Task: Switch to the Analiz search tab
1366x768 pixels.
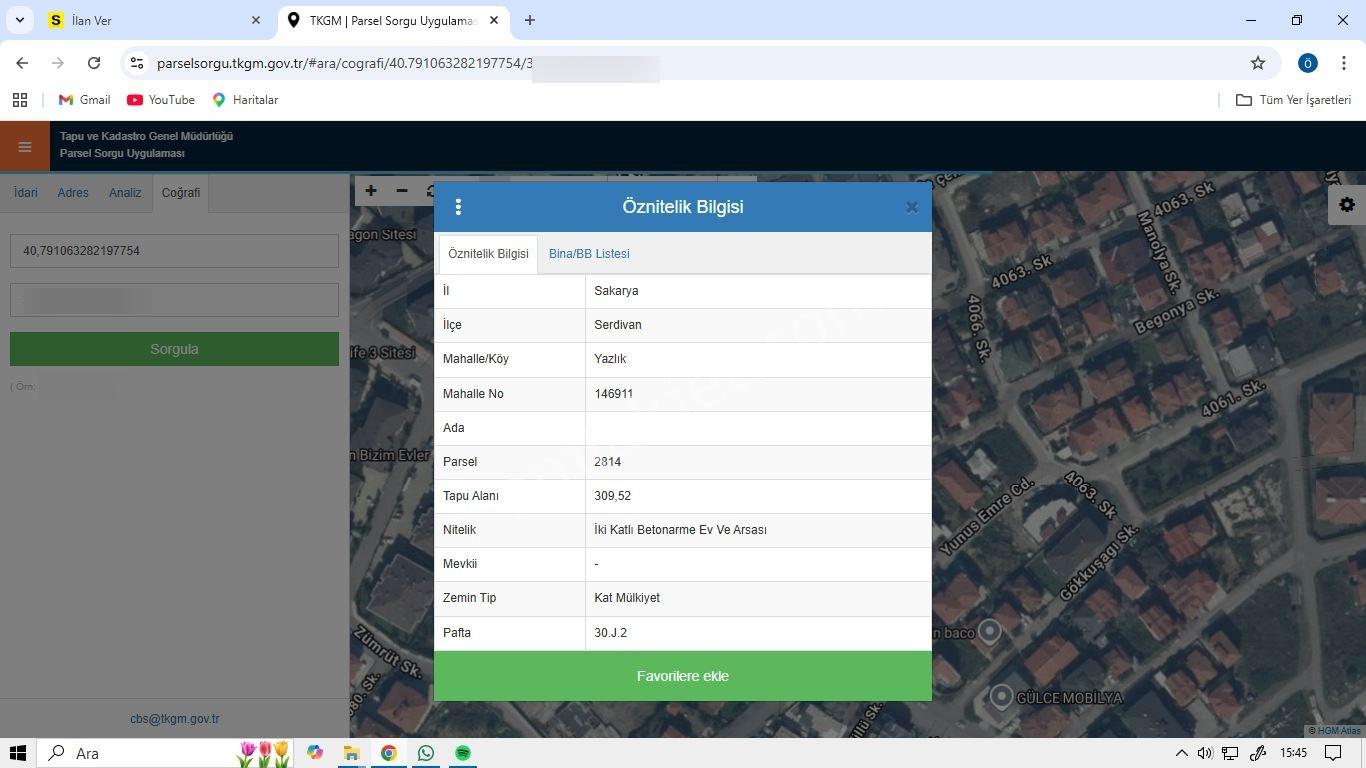Action: tap(125, 193)
